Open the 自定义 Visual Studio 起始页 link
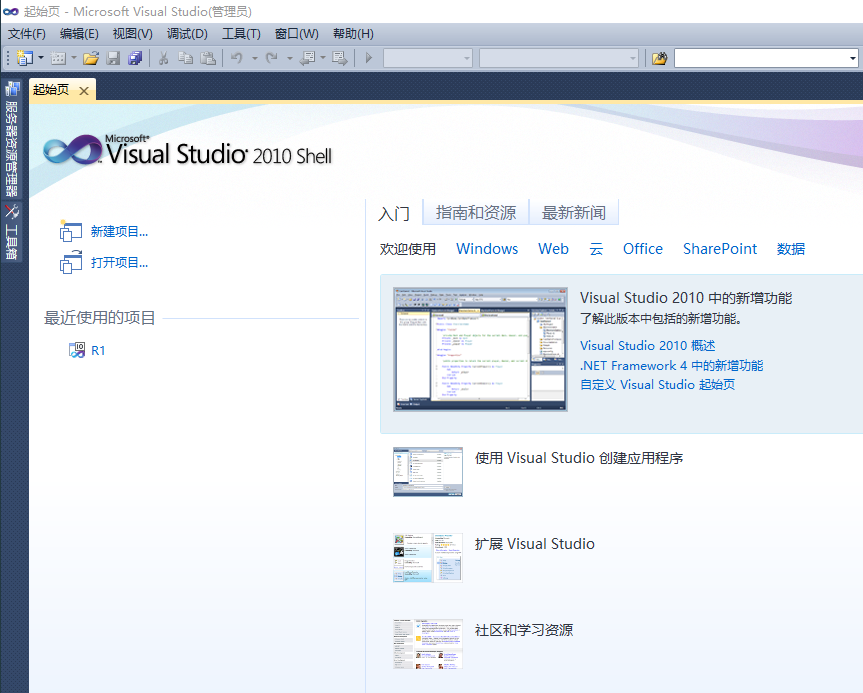 coord(658,385)
